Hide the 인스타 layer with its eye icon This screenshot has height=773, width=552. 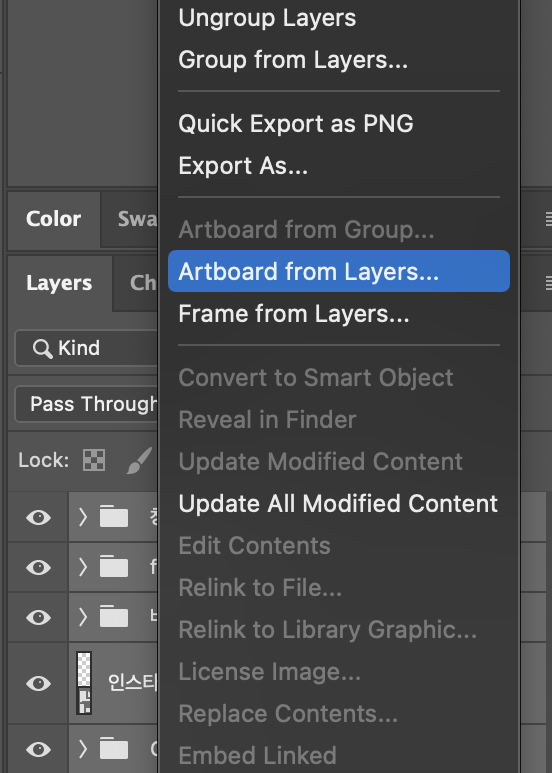(38, 683)
